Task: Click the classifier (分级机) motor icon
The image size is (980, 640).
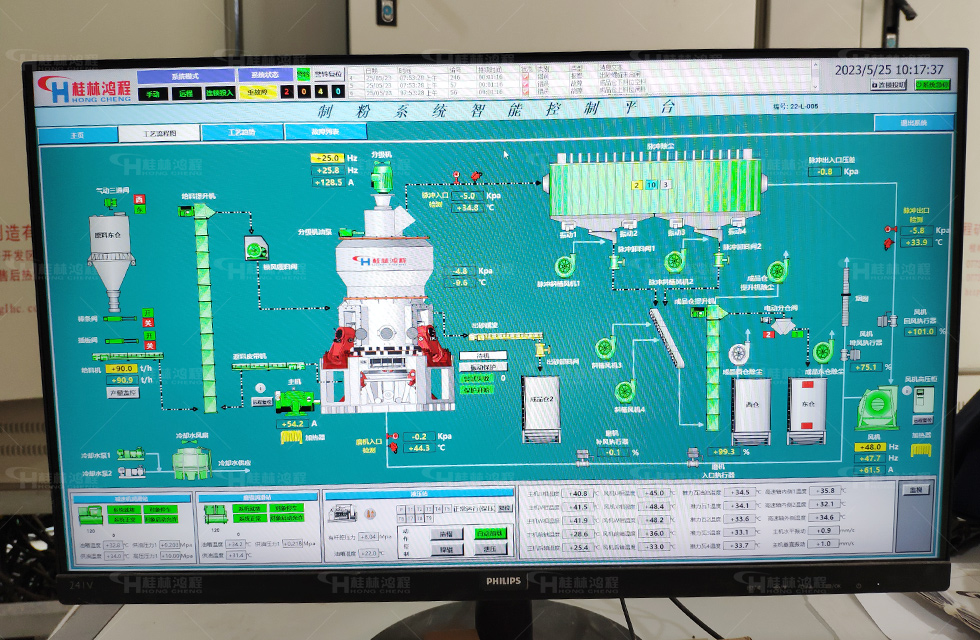Action: click(381, 177)
